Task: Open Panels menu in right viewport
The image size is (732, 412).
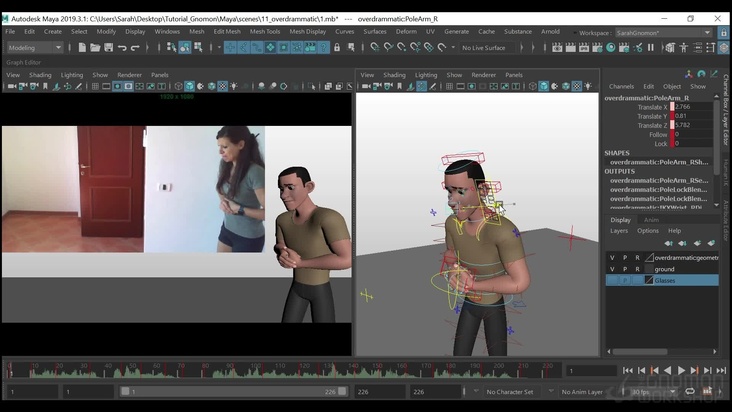Action: [x=514, y=75]
